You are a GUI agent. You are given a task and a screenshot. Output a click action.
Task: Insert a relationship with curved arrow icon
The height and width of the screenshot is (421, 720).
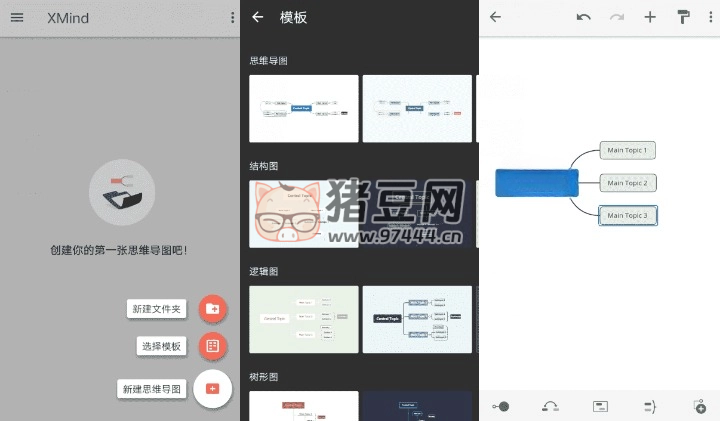click(x=550, y=406)
